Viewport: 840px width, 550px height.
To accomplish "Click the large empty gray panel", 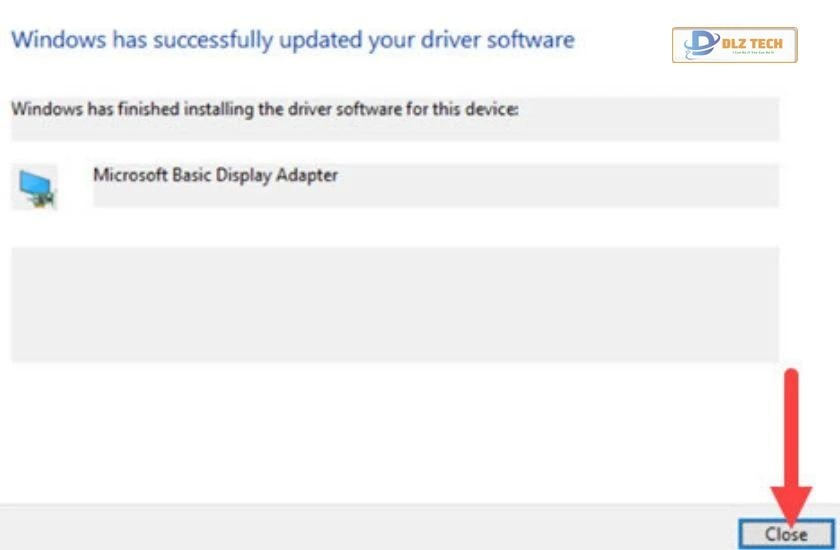I will click(x=394, y=304).
